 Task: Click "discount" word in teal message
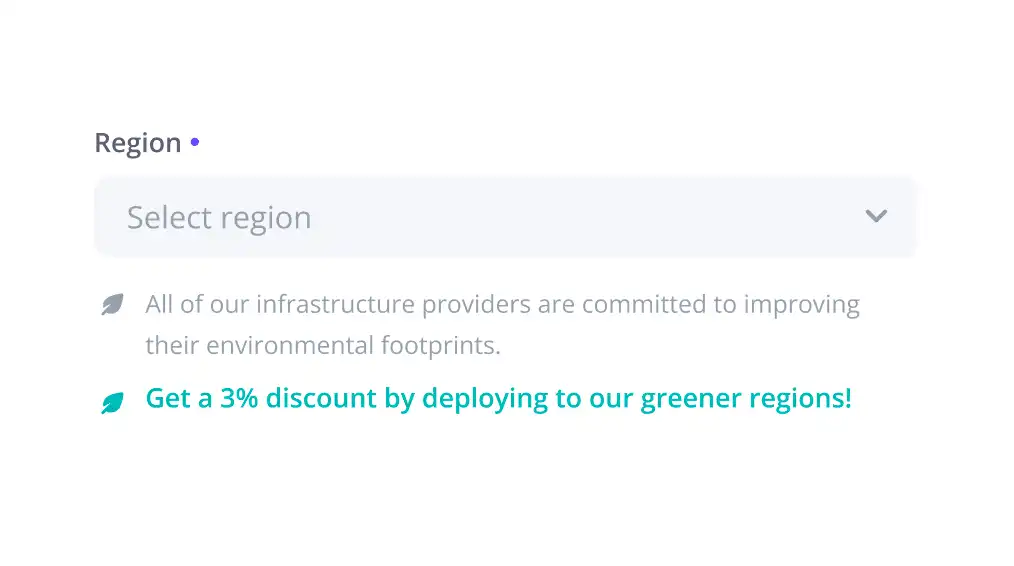point(321,398)
